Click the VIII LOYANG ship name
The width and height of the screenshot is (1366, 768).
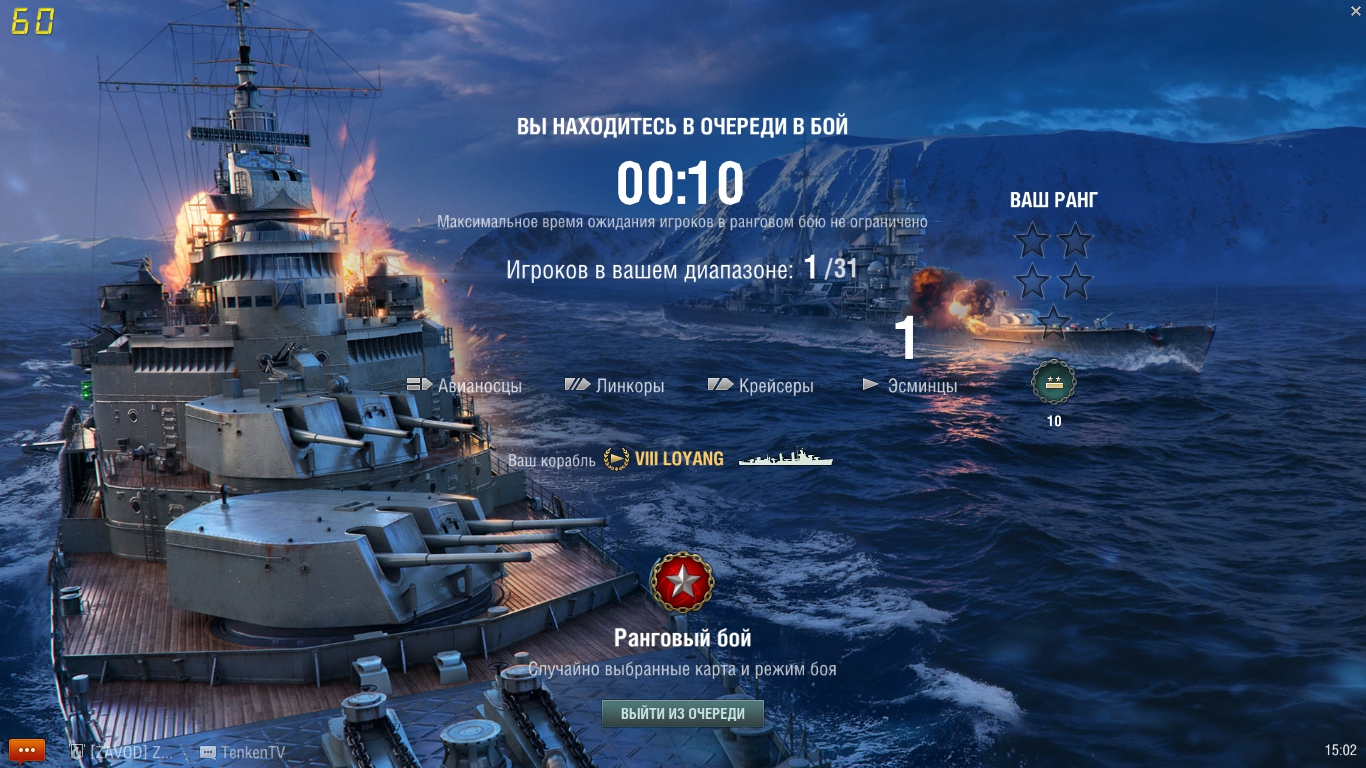tap(679, 459)
